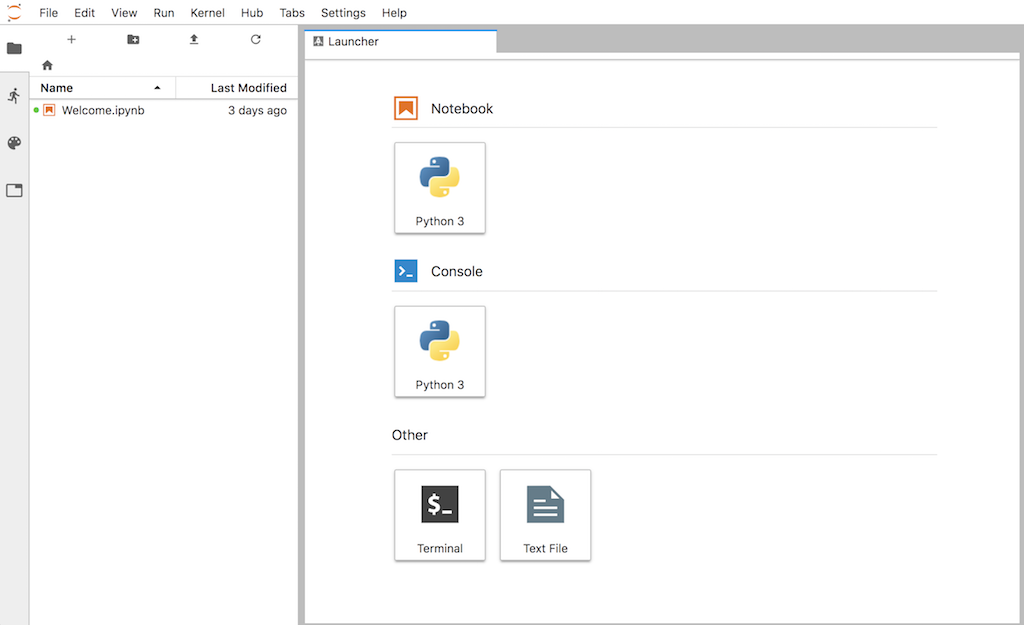The height and width of the screenshot is (625, 1024).
Task: Open the Settings menu
Action: [344, 13]
